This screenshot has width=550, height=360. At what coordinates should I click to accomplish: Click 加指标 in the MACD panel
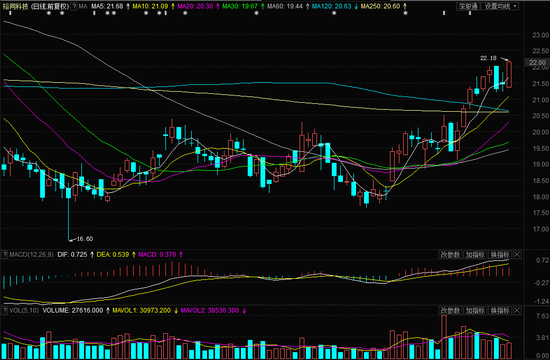[475, 255]
